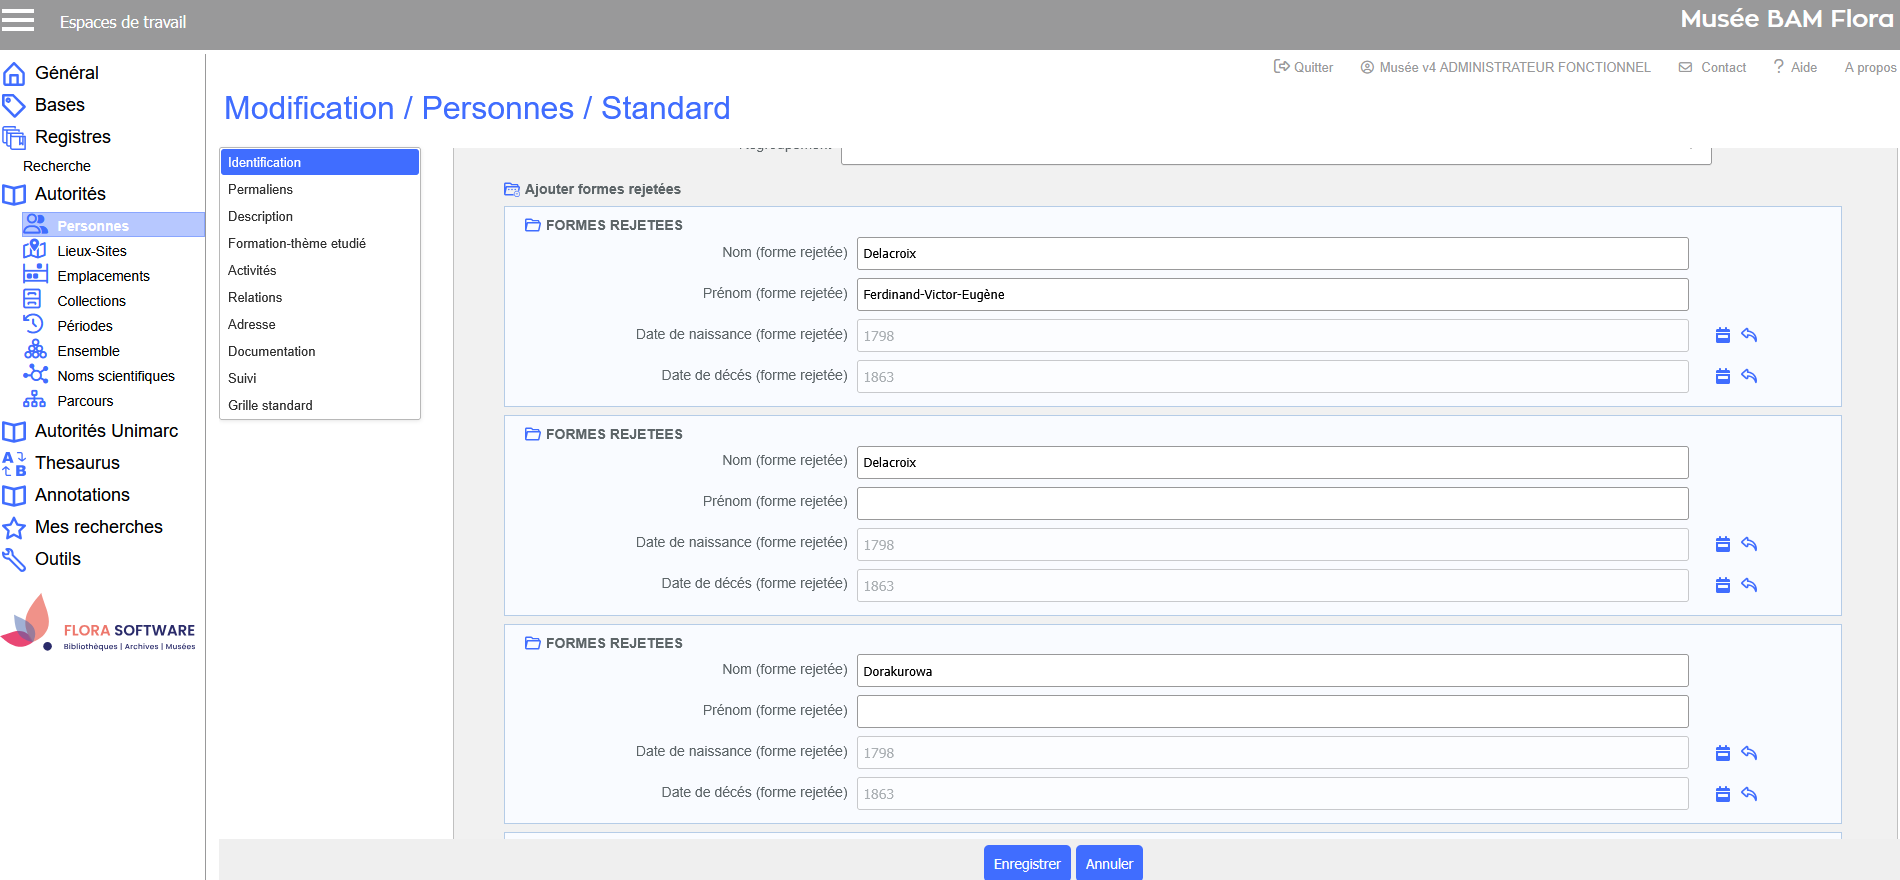Click the Noms scientifiques icon in sidebar
This screenshot has width=1900, height=880.
(x=36, y=375)
